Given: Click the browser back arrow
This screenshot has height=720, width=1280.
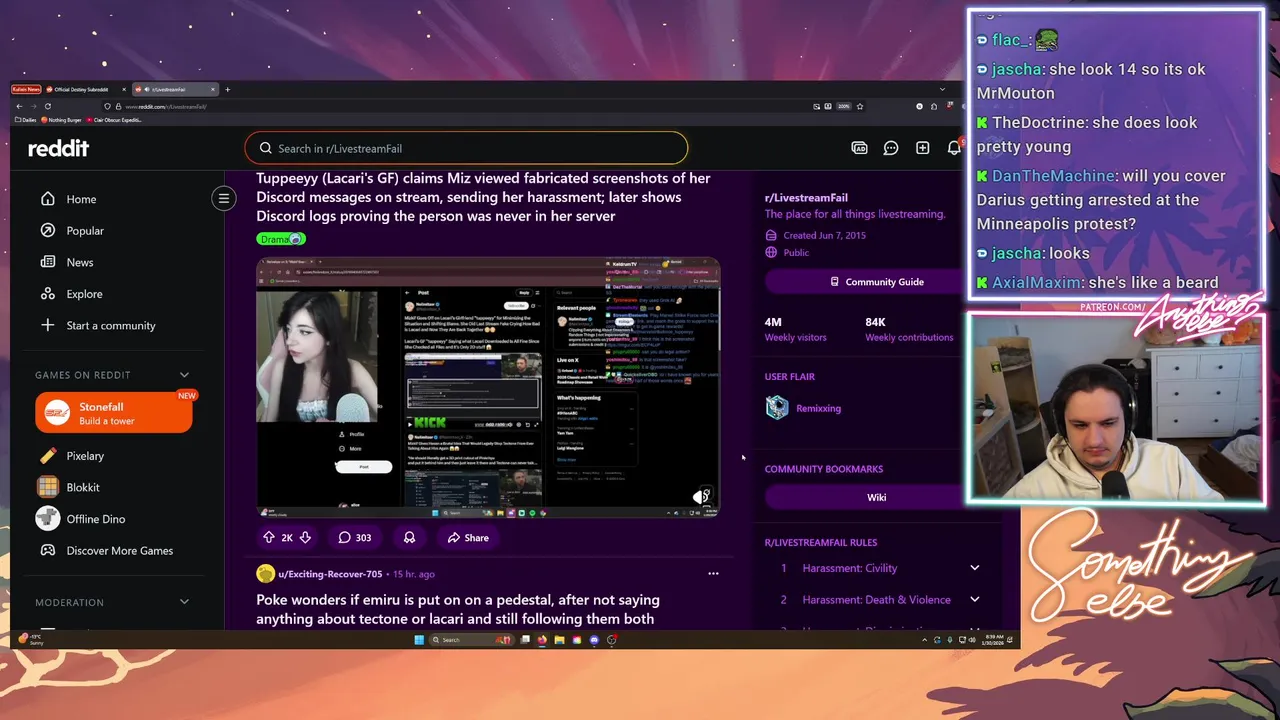Looking at the screenshot, I should pyautogui.click(x=19, y=106).
